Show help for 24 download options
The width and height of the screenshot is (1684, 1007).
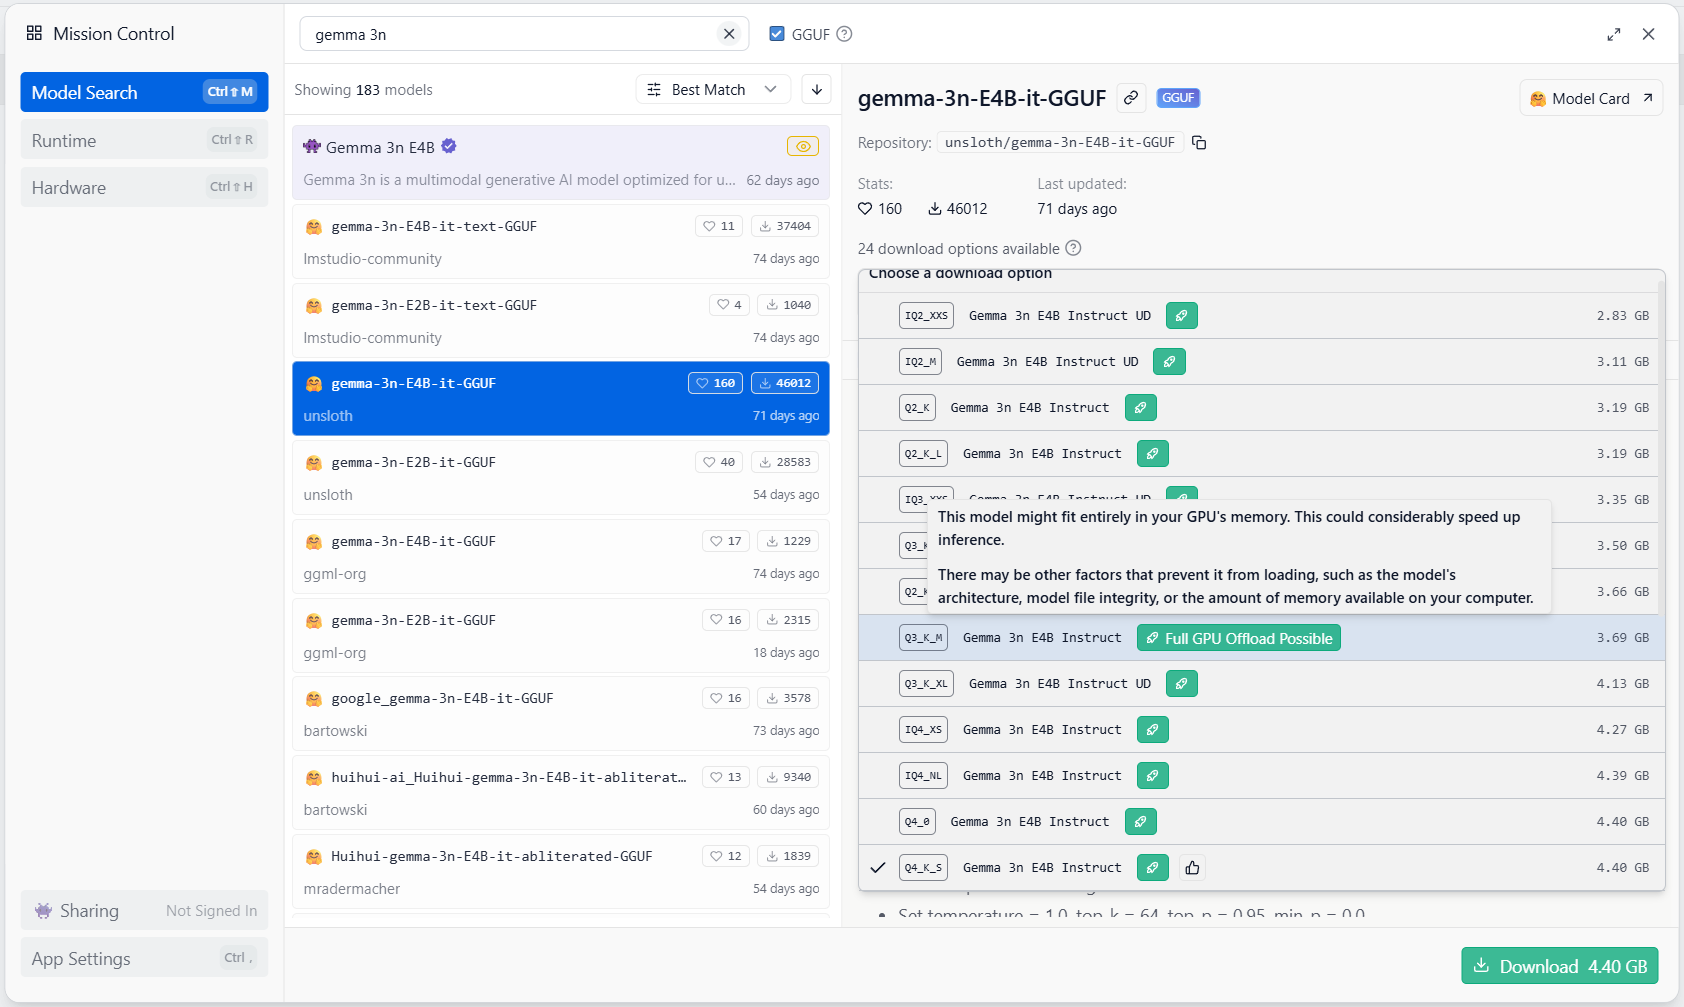(x=1073, y=248)
